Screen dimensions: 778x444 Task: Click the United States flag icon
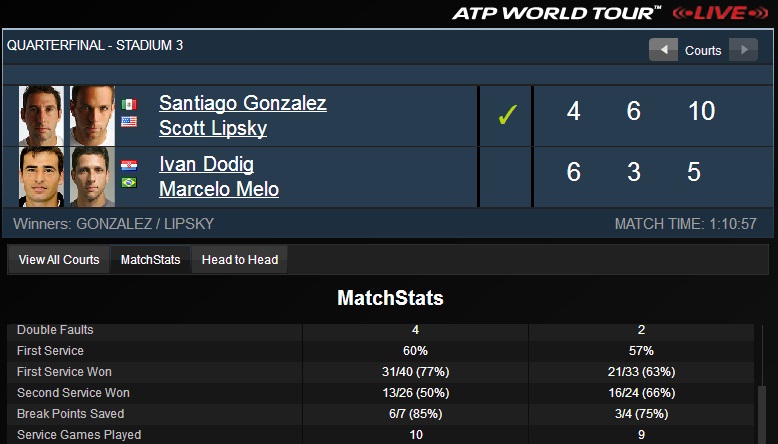[x=129, y=121]
